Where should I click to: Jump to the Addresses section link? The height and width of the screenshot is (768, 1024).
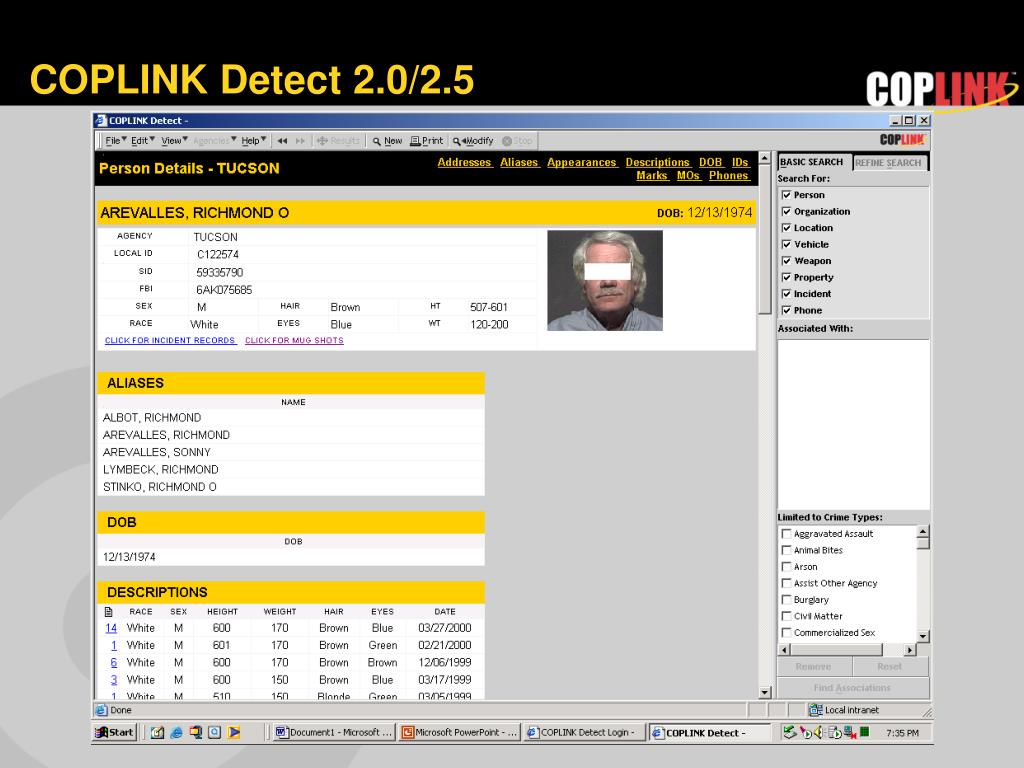tap(464, 162)
